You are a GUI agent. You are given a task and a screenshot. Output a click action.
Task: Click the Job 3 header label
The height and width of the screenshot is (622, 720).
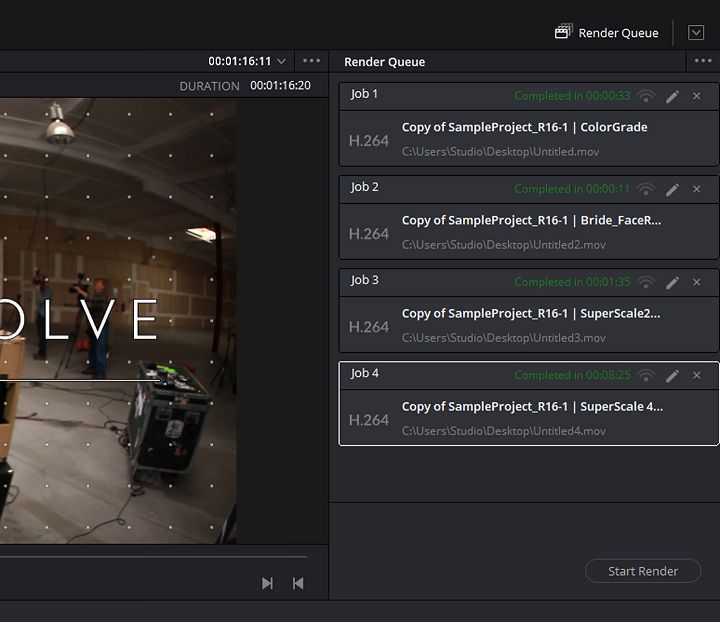coord(365,280)
